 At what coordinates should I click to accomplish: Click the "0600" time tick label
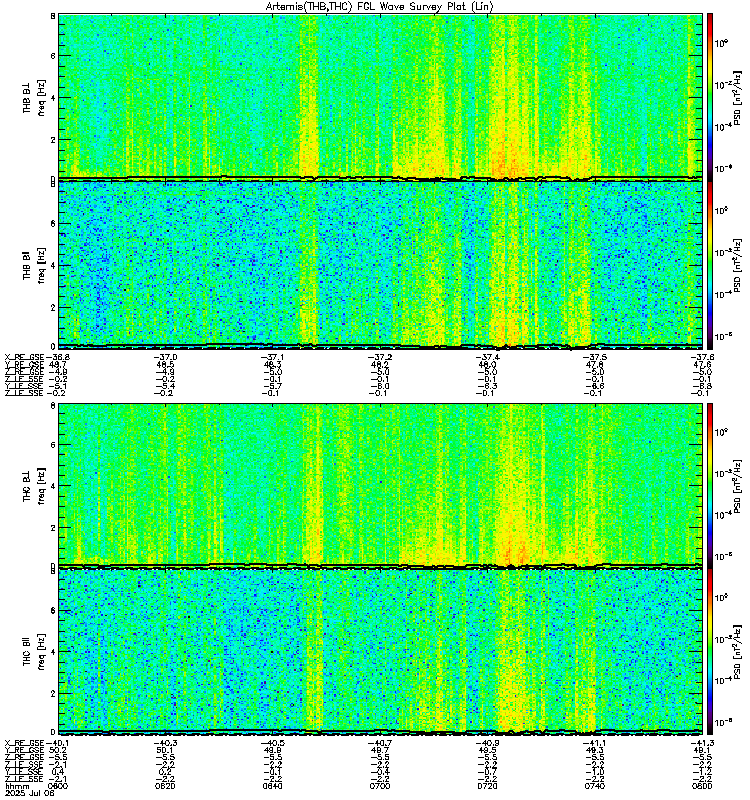pos(59,786)
